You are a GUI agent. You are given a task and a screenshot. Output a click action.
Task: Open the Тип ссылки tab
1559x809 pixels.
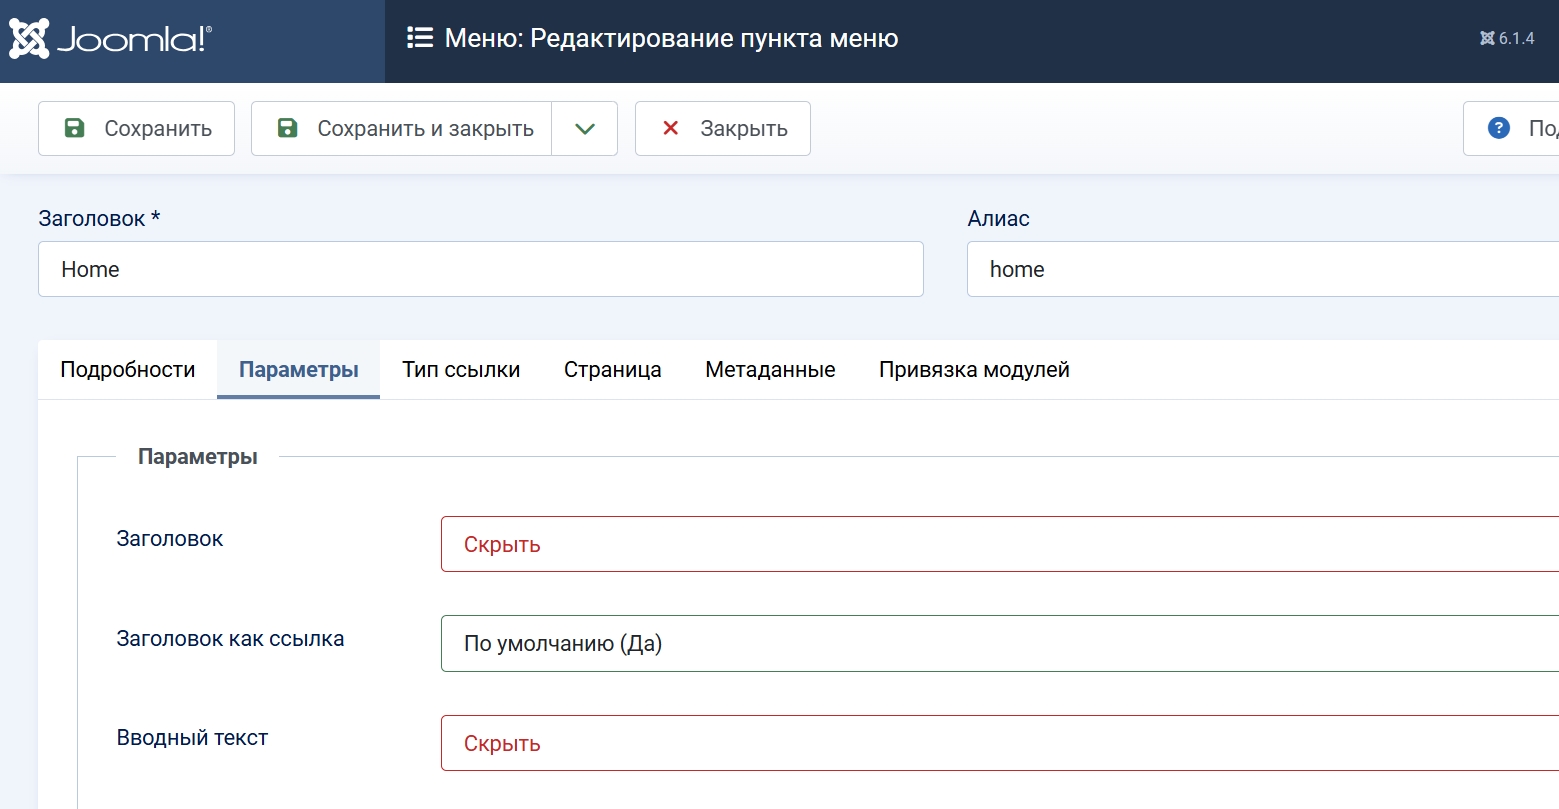click(461, 369)
